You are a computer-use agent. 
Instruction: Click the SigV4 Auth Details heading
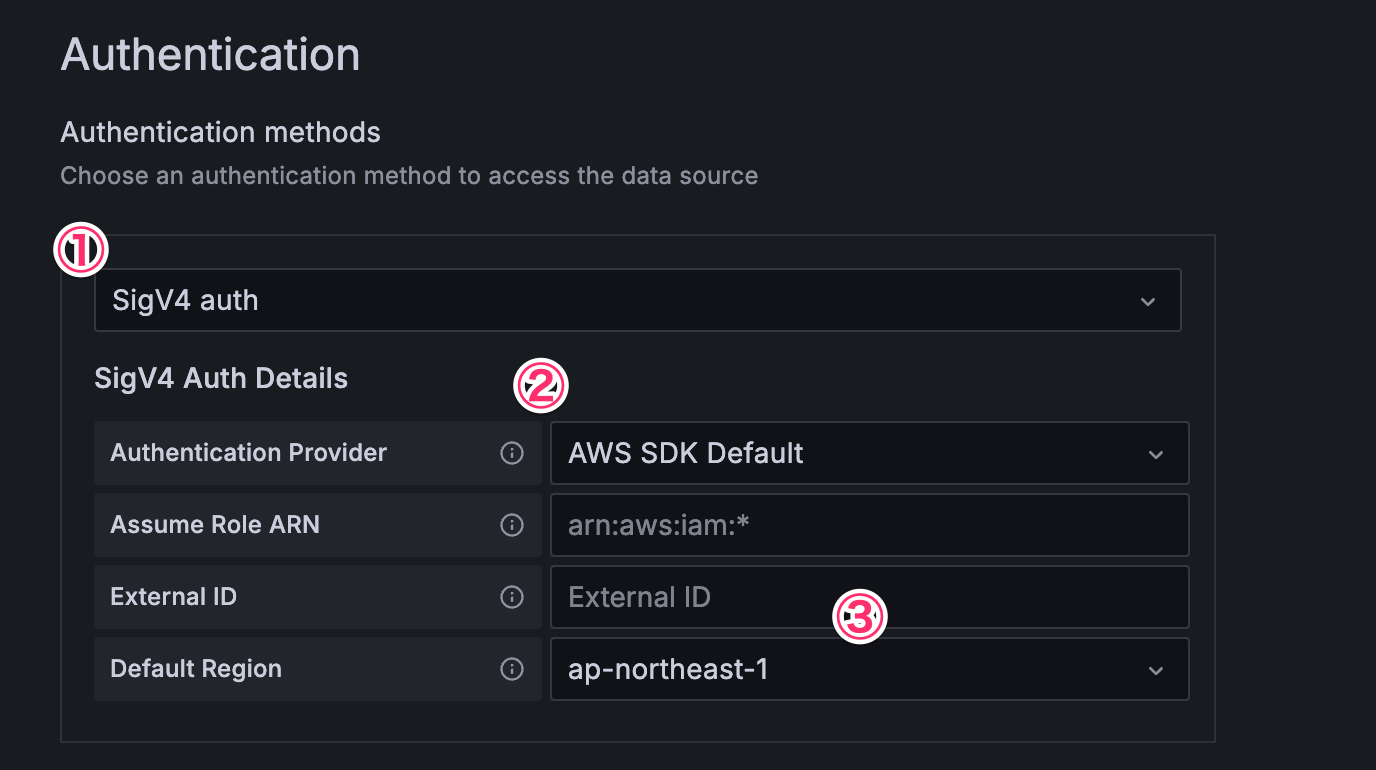click(221, 379)
